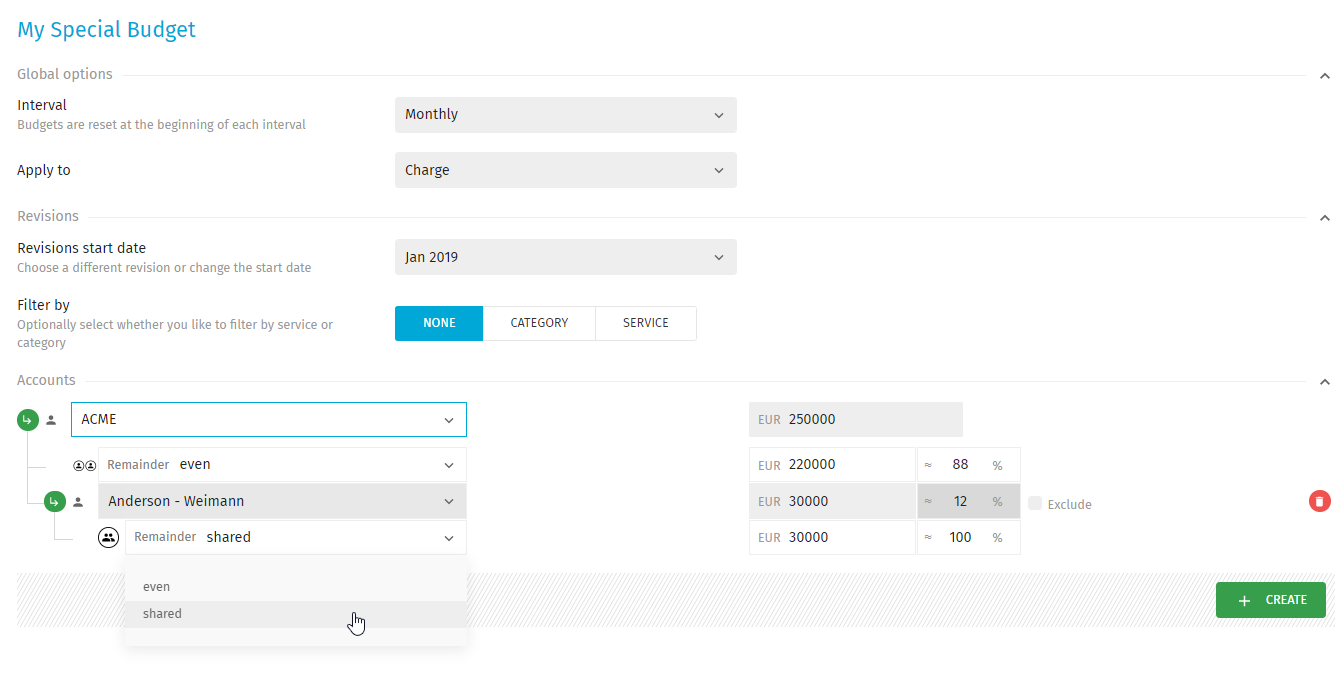Click the green arrow icon beside ACME

tap(27, 420)
